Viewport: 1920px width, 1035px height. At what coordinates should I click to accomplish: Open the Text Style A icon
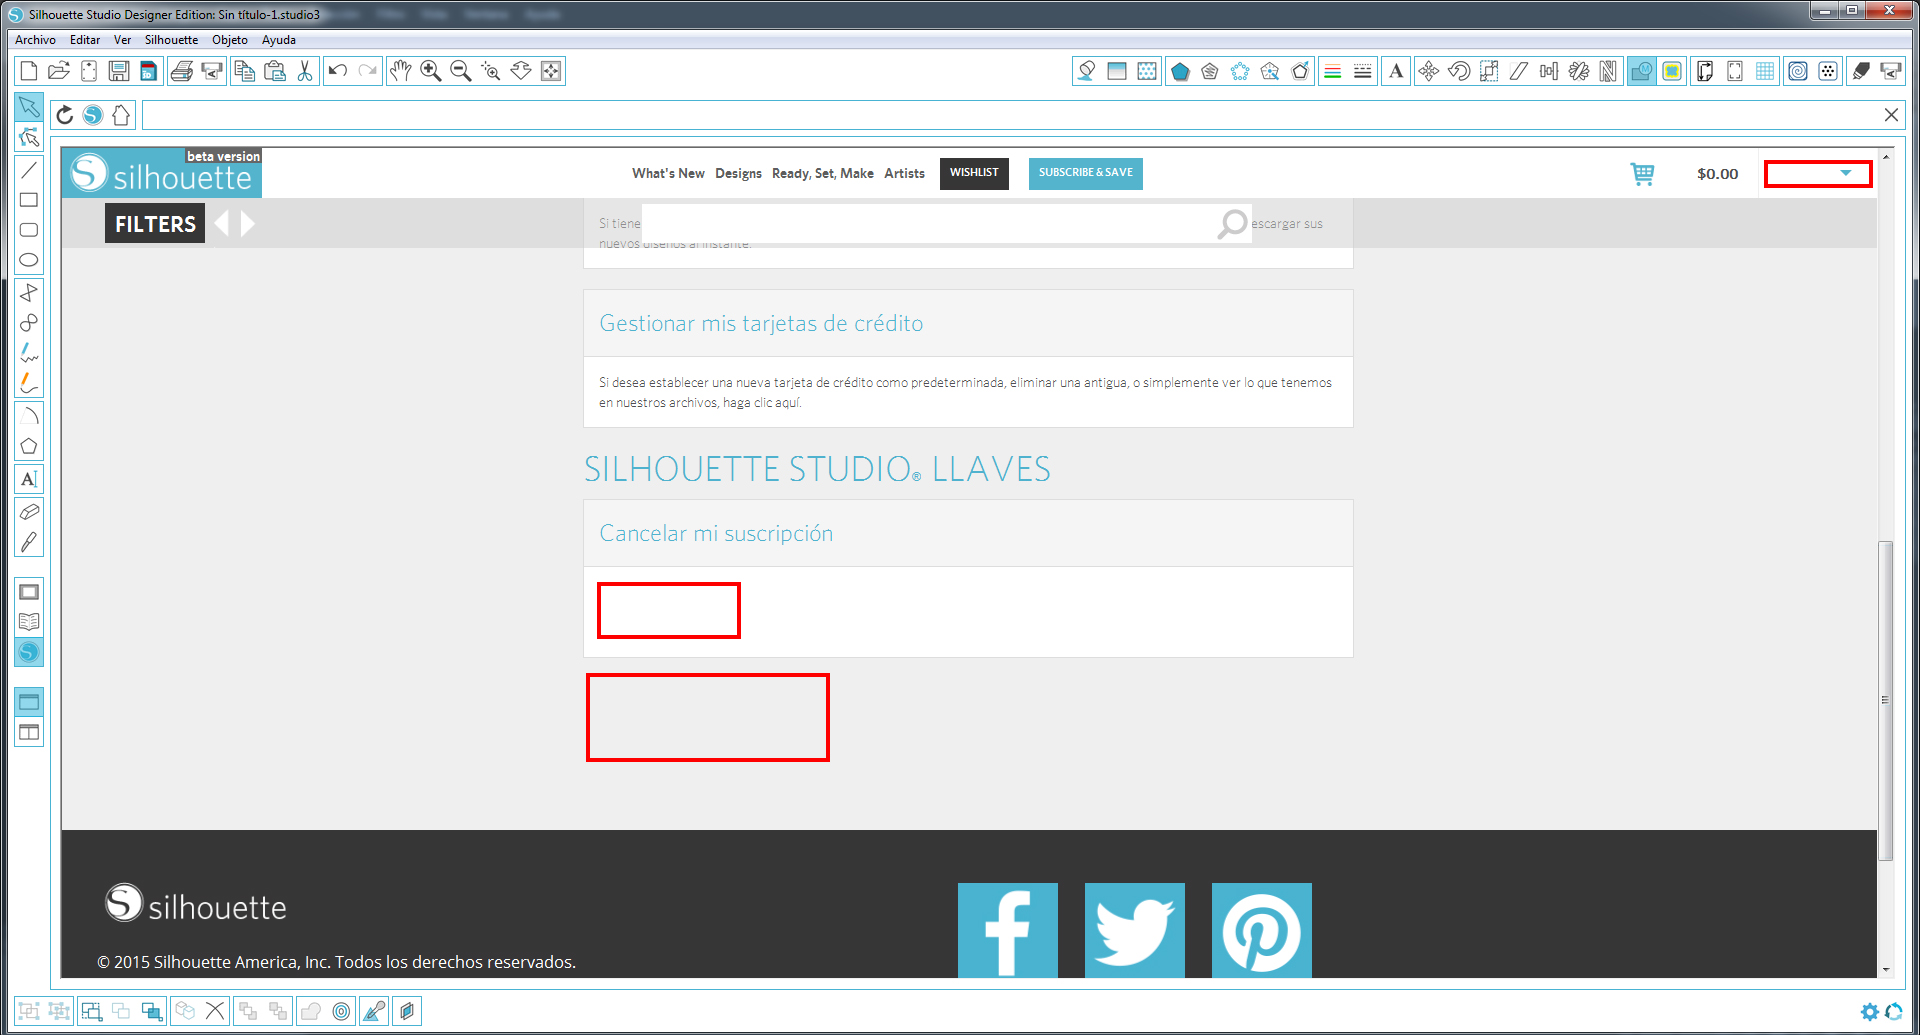1396,71
